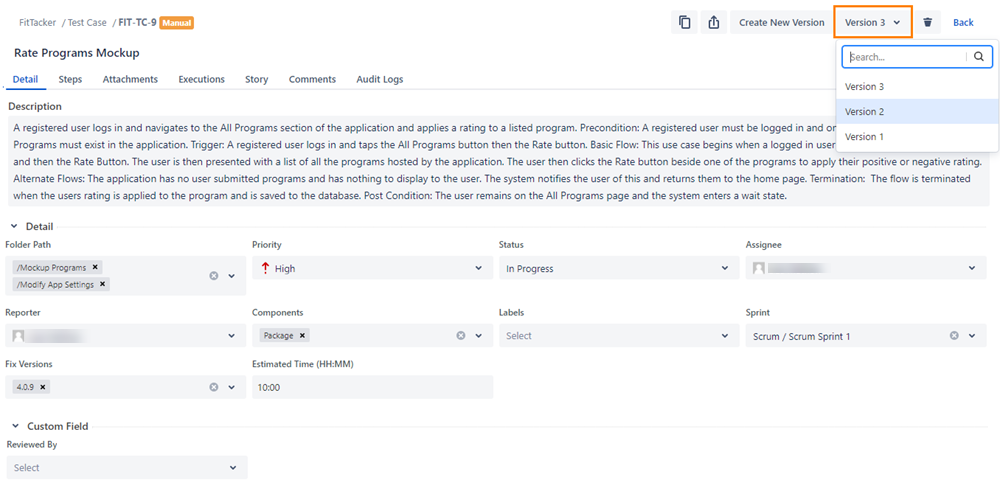Image resolution: width=1000 pixels, height=491 pixels.
Task: Switch to the Story tab
Action: pos(256,79)
